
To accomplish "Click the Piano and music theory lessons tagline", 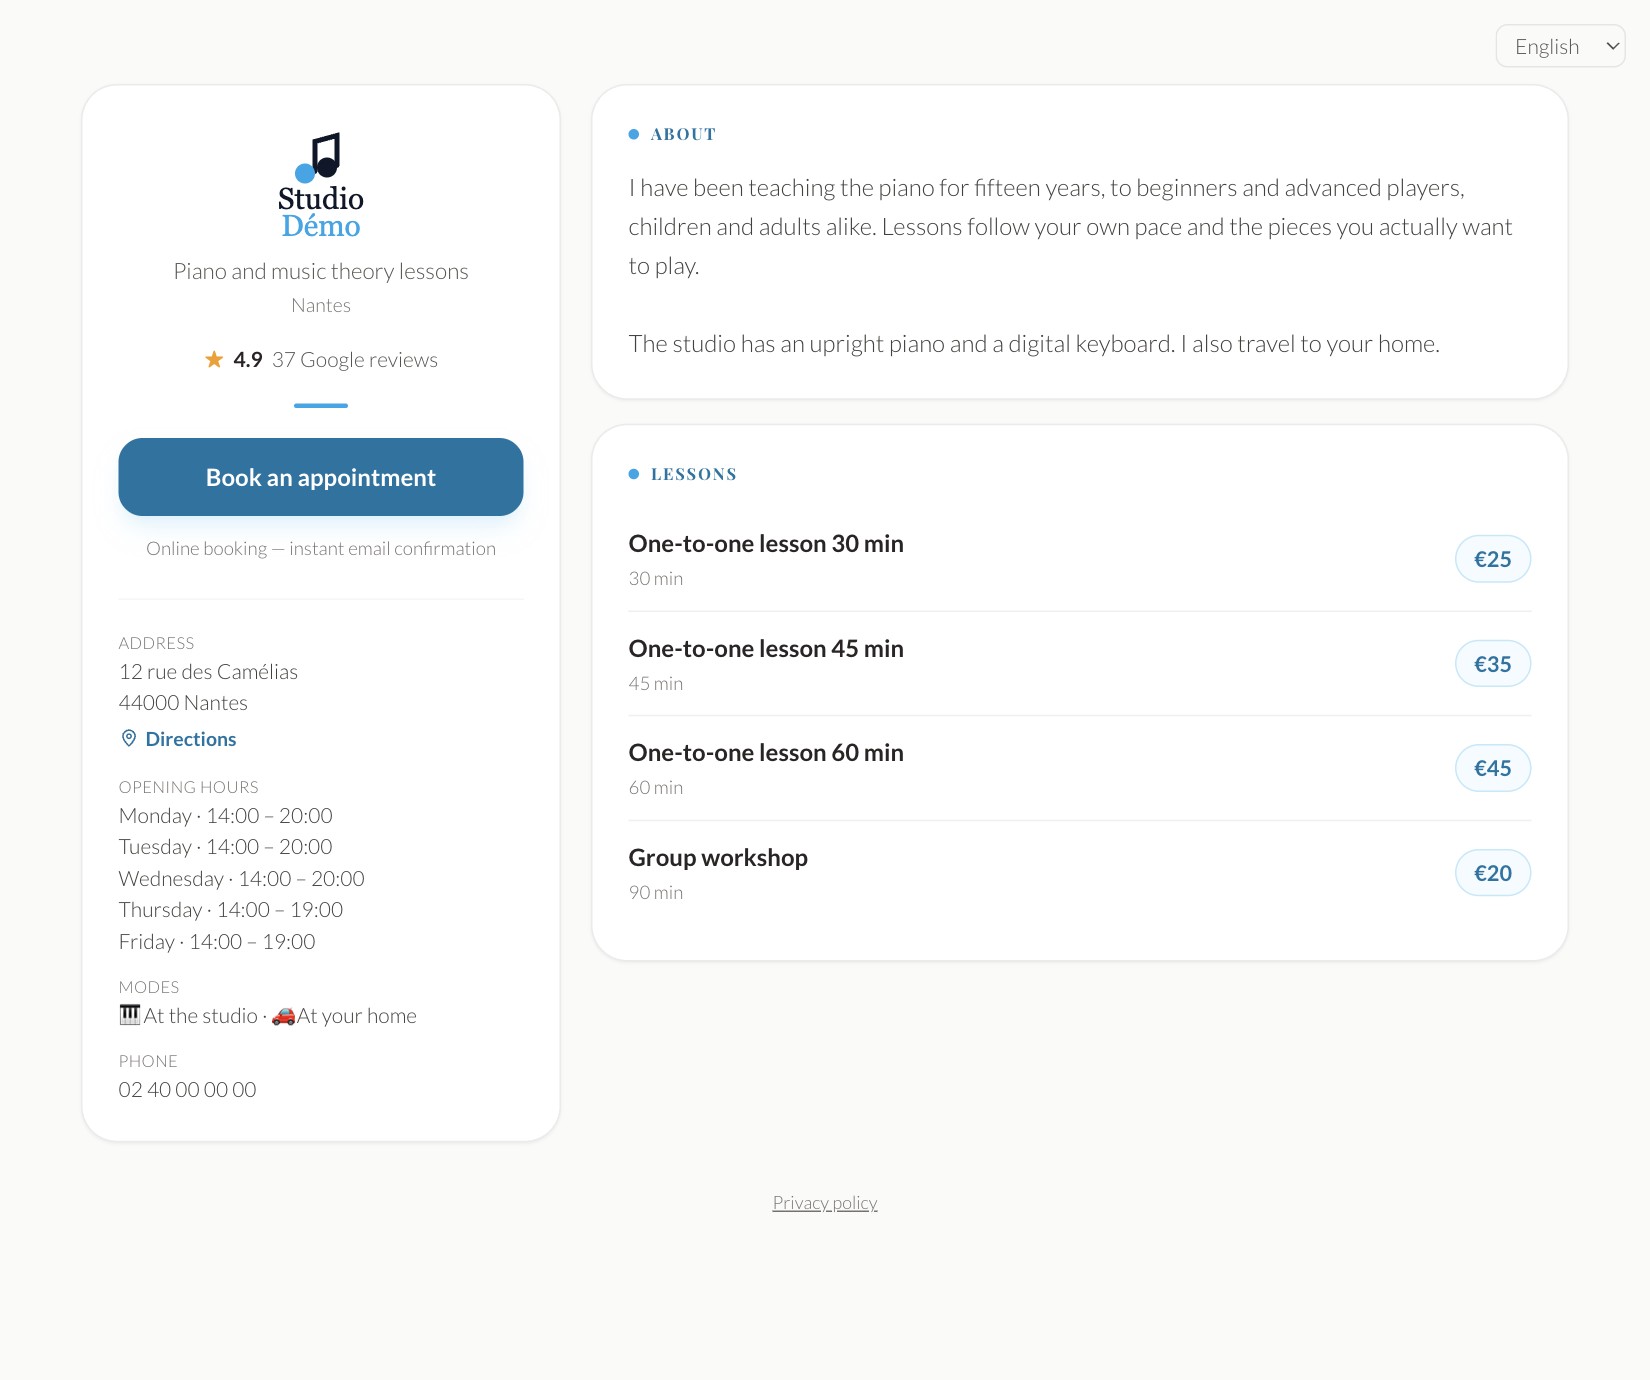I will coord(321,272).
